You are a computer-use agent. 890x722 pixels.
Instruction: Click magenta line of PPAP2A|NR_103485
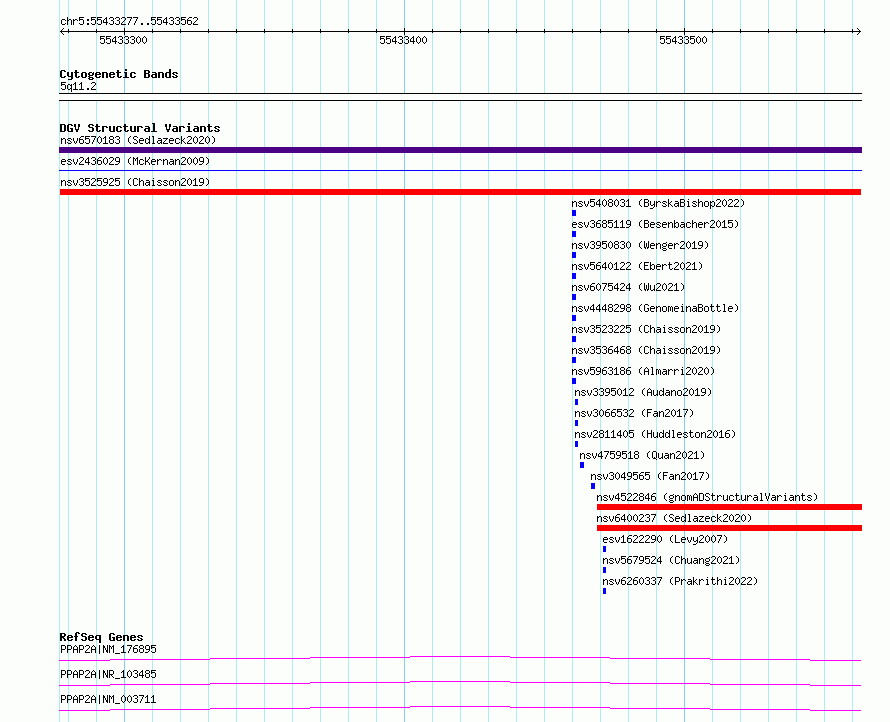click(x=460, y=683)
